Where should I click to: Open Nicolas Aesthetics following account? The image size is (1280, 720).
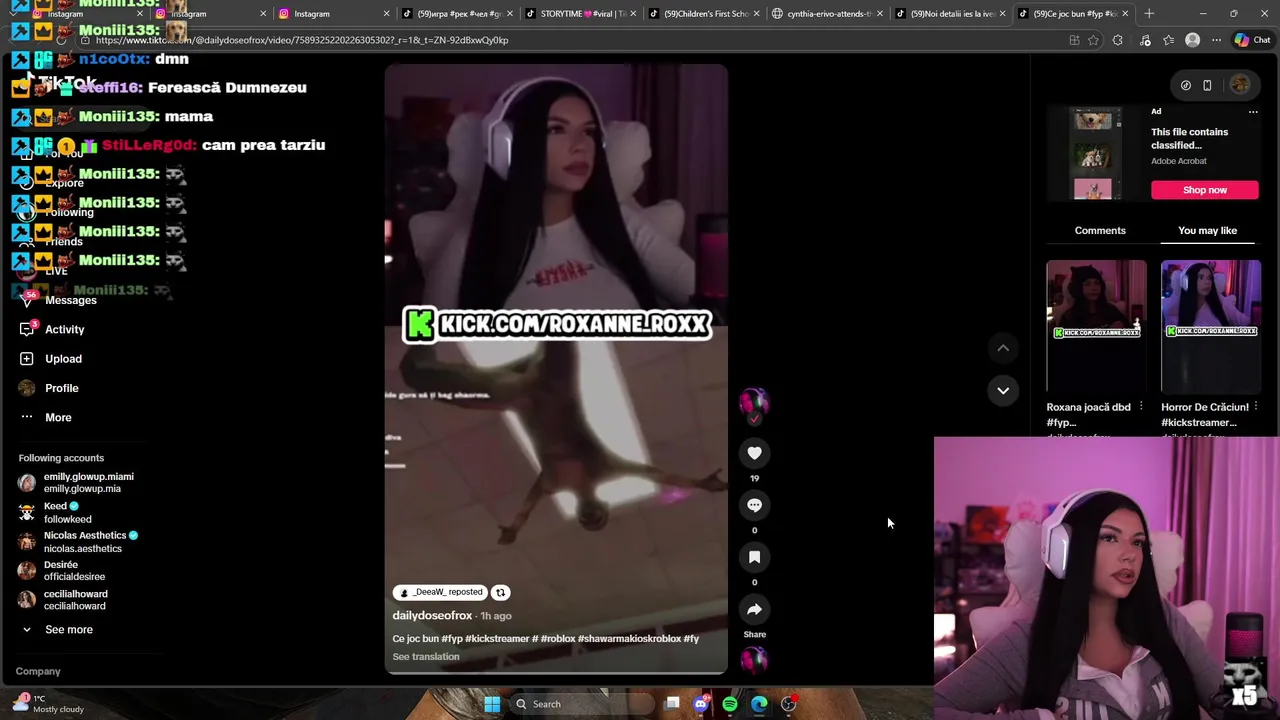point(78,541)
